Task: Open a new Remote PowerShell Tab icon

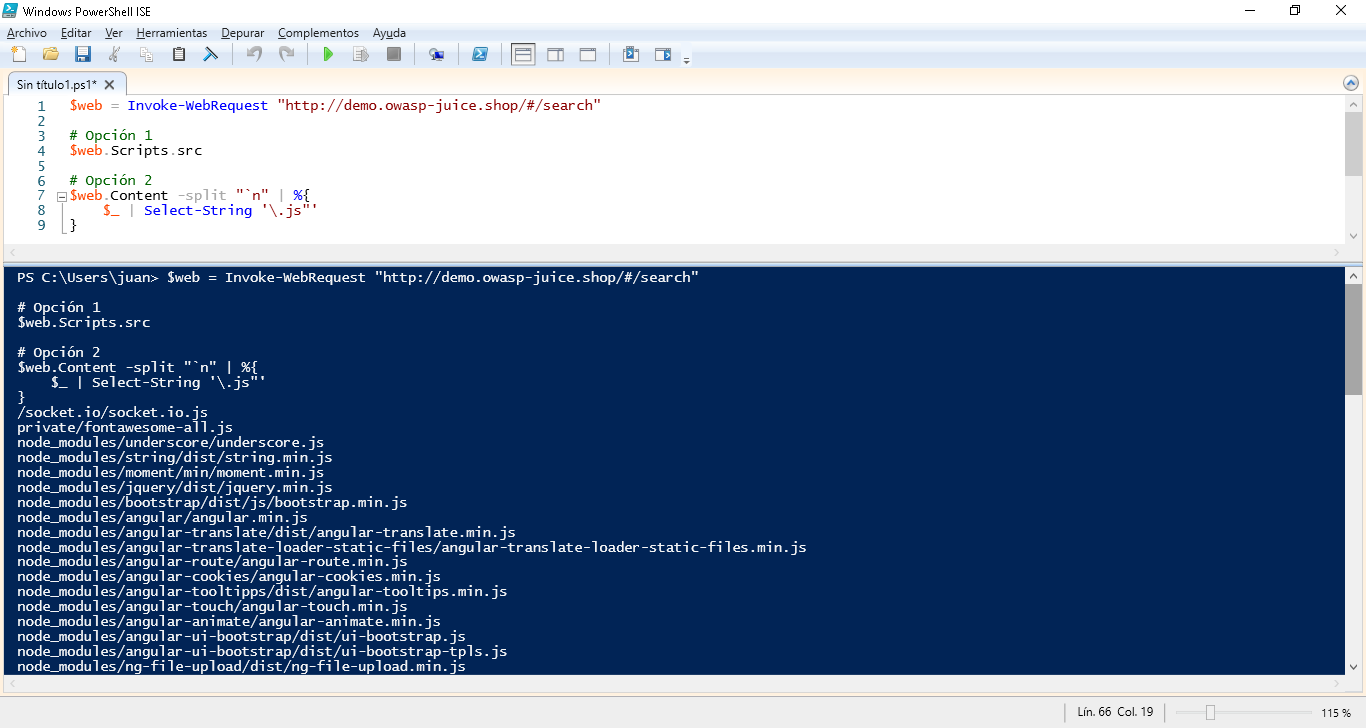Action: [x=436, y=54]
